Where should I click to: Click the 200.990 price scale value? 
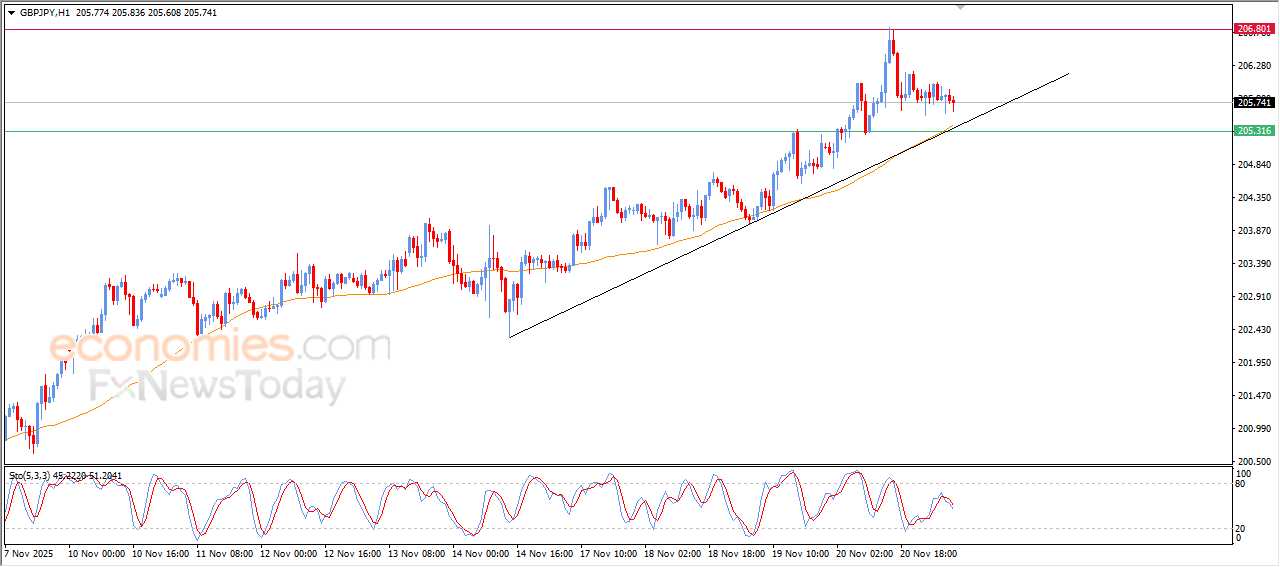tap(1253, 429)
